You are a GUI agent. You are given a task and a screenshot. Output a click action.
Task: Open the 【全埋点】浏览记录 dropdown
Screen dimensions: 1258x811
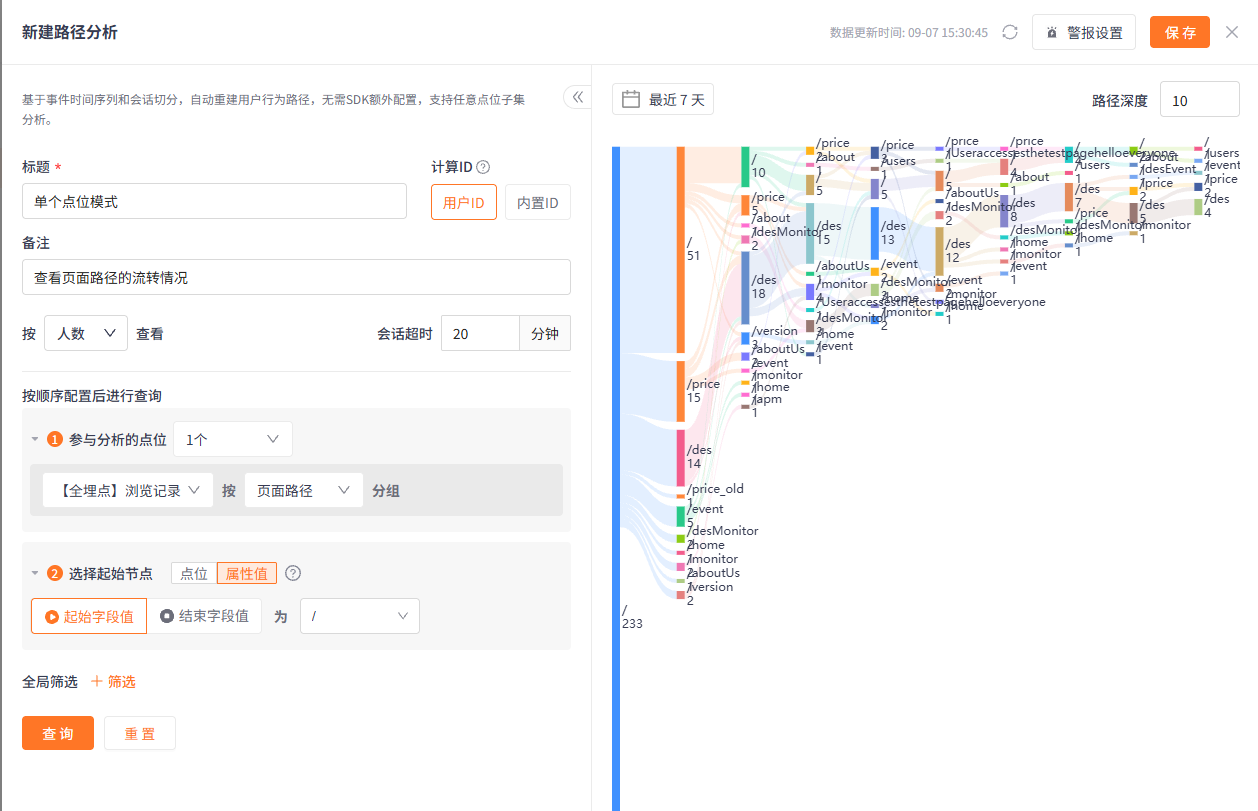[x=128, y=490]
